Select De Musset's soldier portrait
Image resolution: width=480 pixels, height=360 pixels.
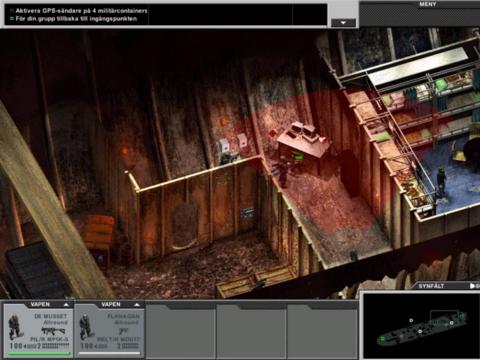click(15, 327)
